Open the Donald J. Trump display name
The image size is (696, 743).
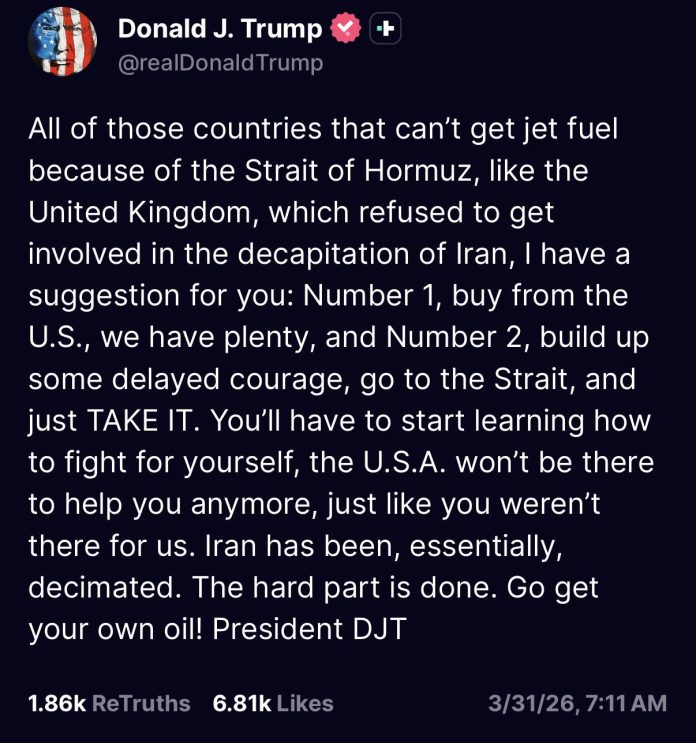tap(220, 28)
